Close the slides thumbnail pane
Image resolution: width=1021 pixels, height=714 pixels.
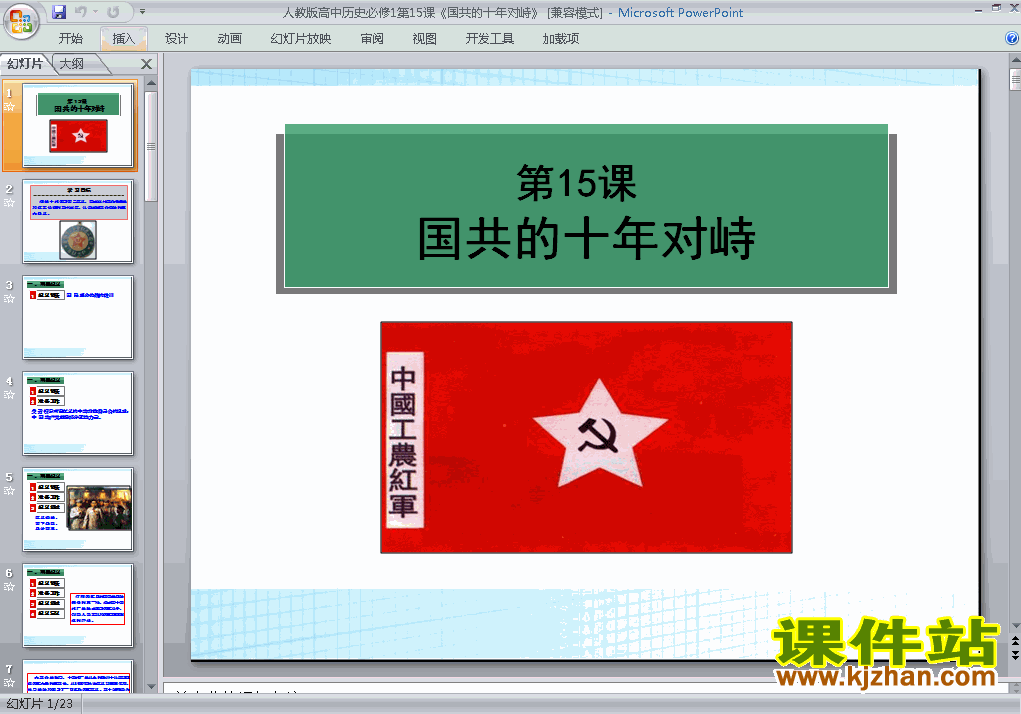[147, 64]
